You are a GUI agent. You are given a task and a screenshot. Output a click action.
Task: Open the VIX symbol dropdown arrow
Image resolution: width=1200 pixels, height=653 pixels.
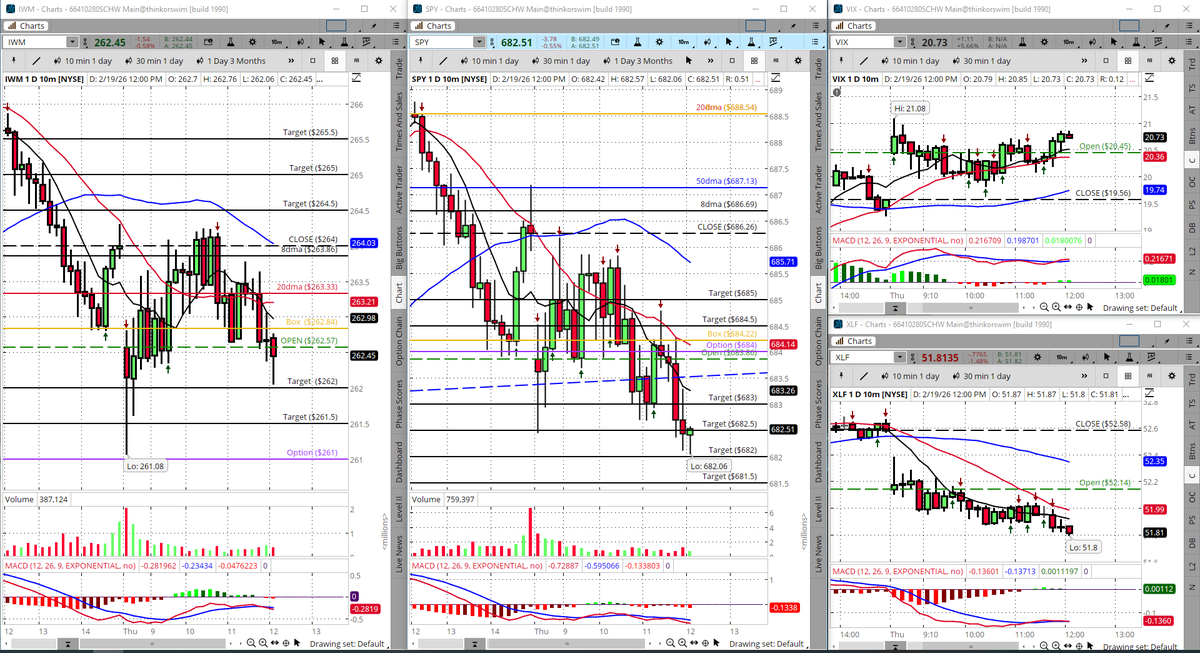point(900,42)
